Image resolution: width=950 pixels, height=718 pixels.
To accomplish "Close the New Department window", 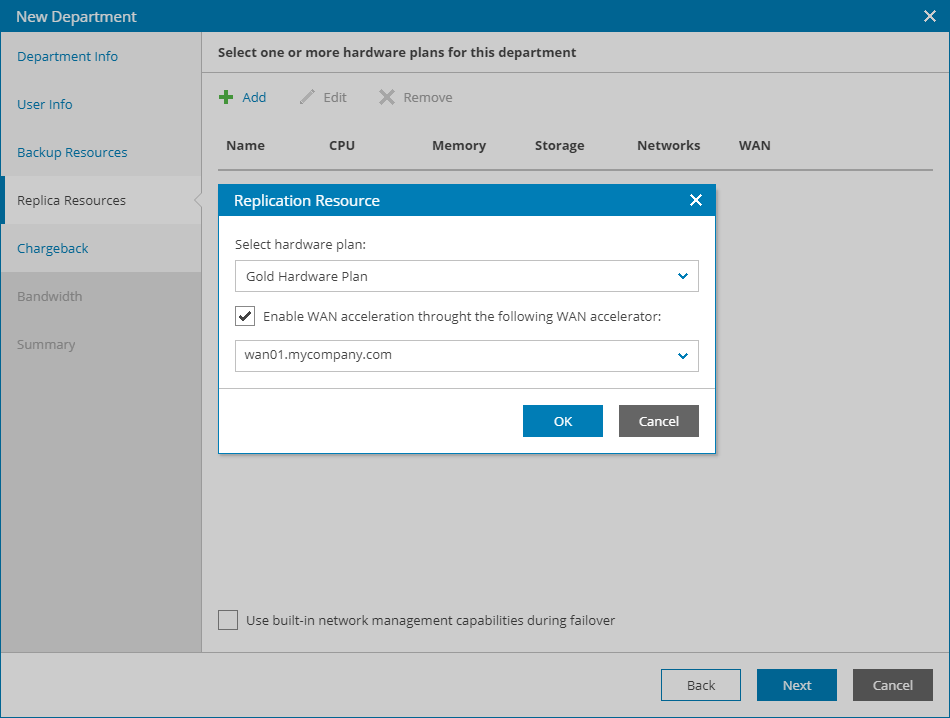I will 929,16.
